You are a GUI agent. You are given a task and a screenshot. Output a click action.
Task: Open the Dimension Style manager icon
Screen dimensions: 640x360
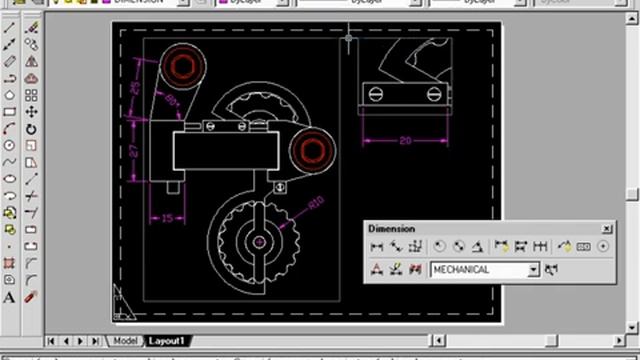551,269
